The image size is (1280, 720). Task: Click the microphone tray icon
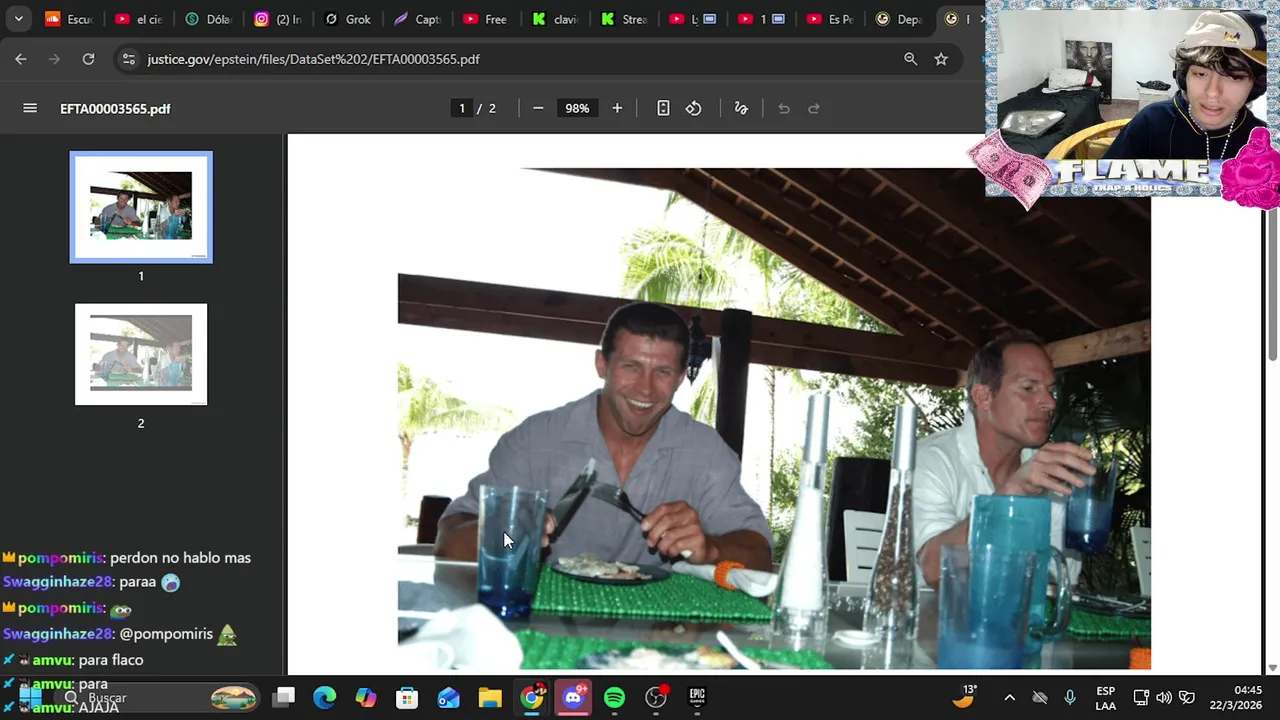pyautogui.click(x=1070, y=698)
